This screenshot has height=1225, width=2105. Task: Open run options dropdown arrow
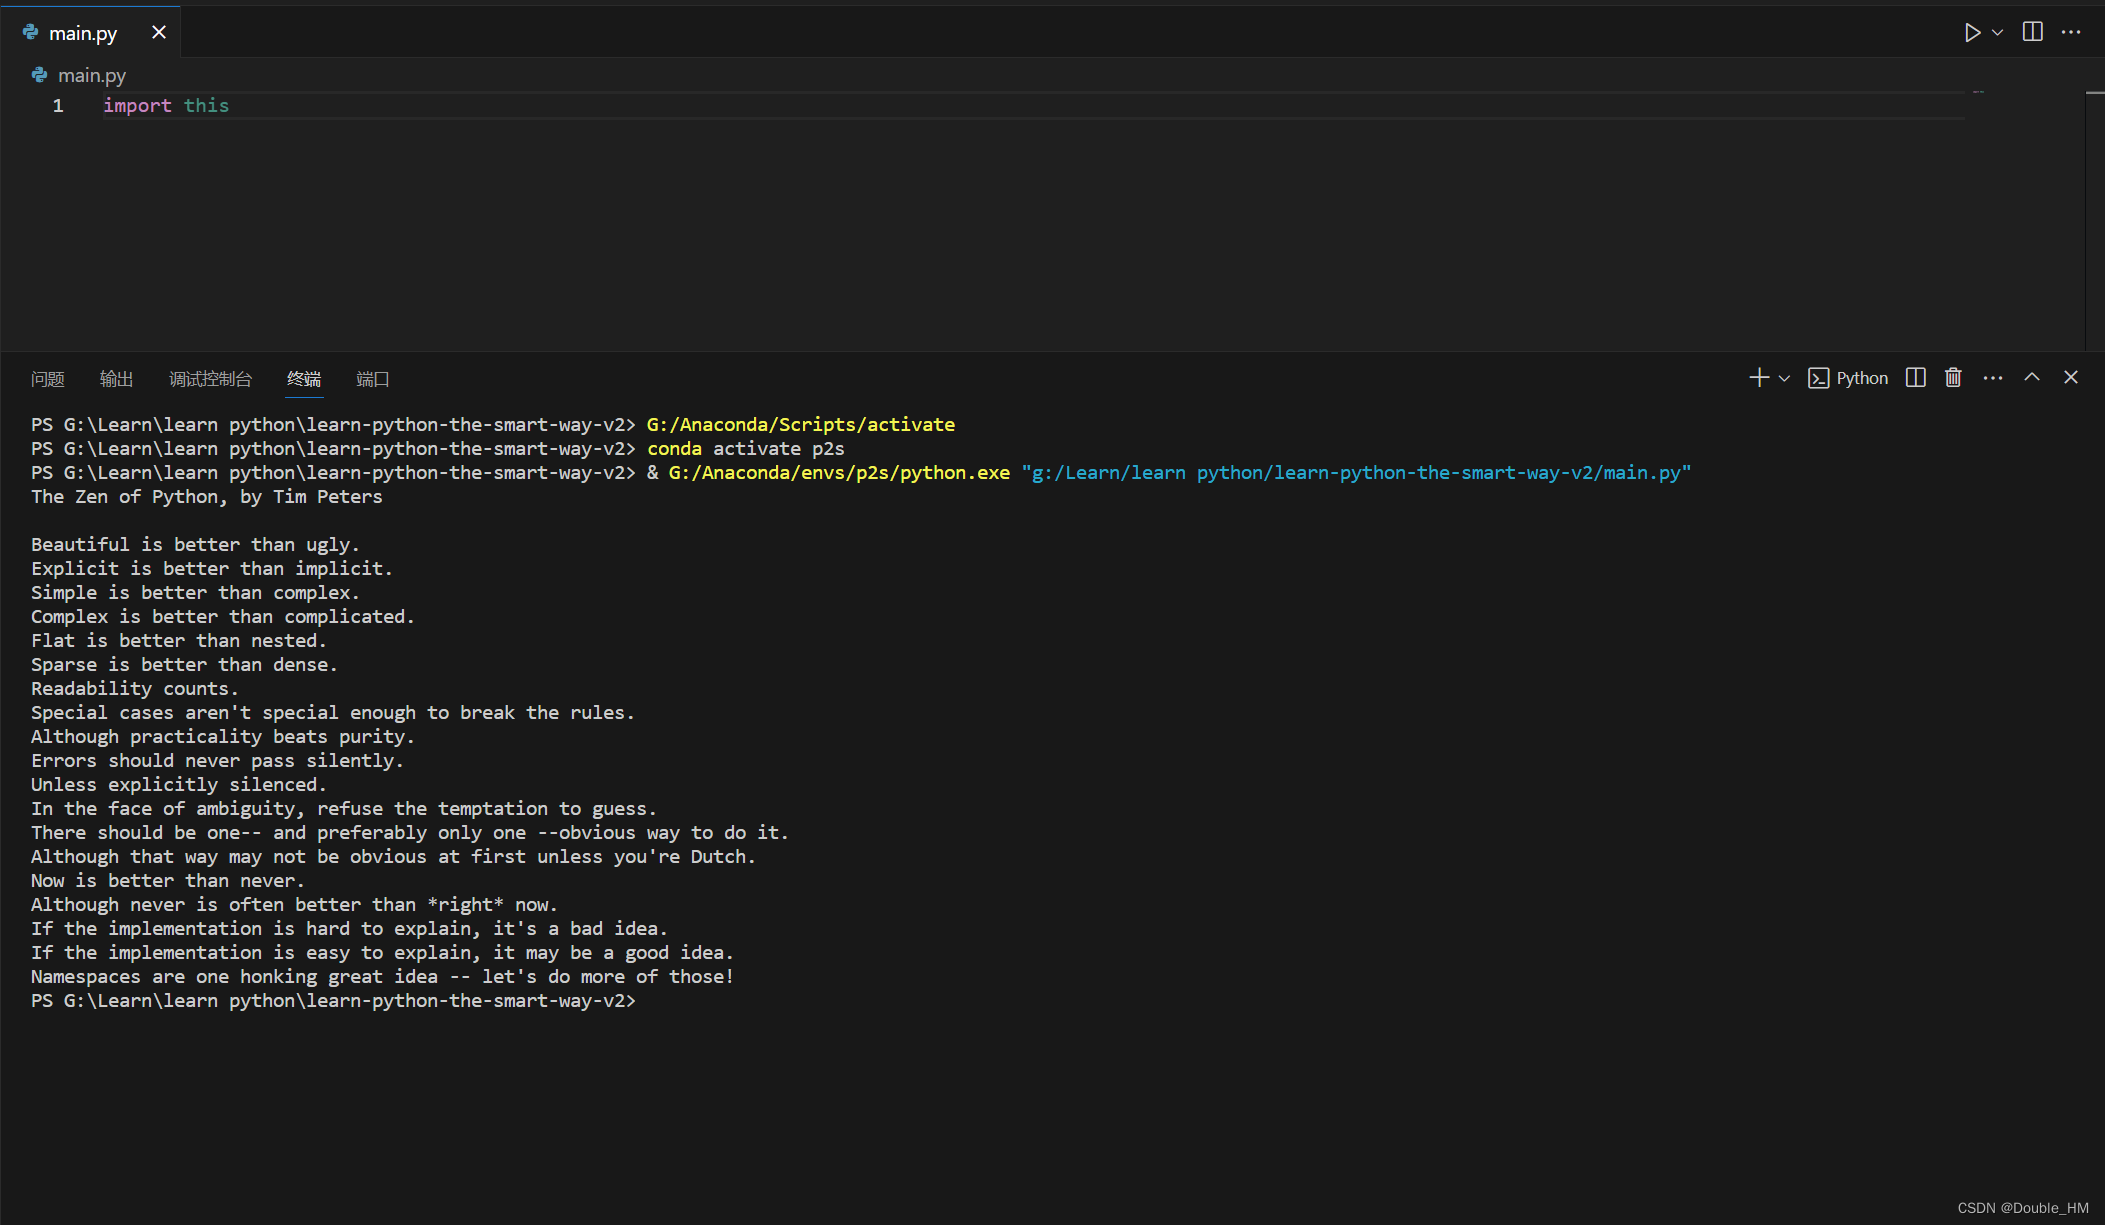tap(1997, 32)
